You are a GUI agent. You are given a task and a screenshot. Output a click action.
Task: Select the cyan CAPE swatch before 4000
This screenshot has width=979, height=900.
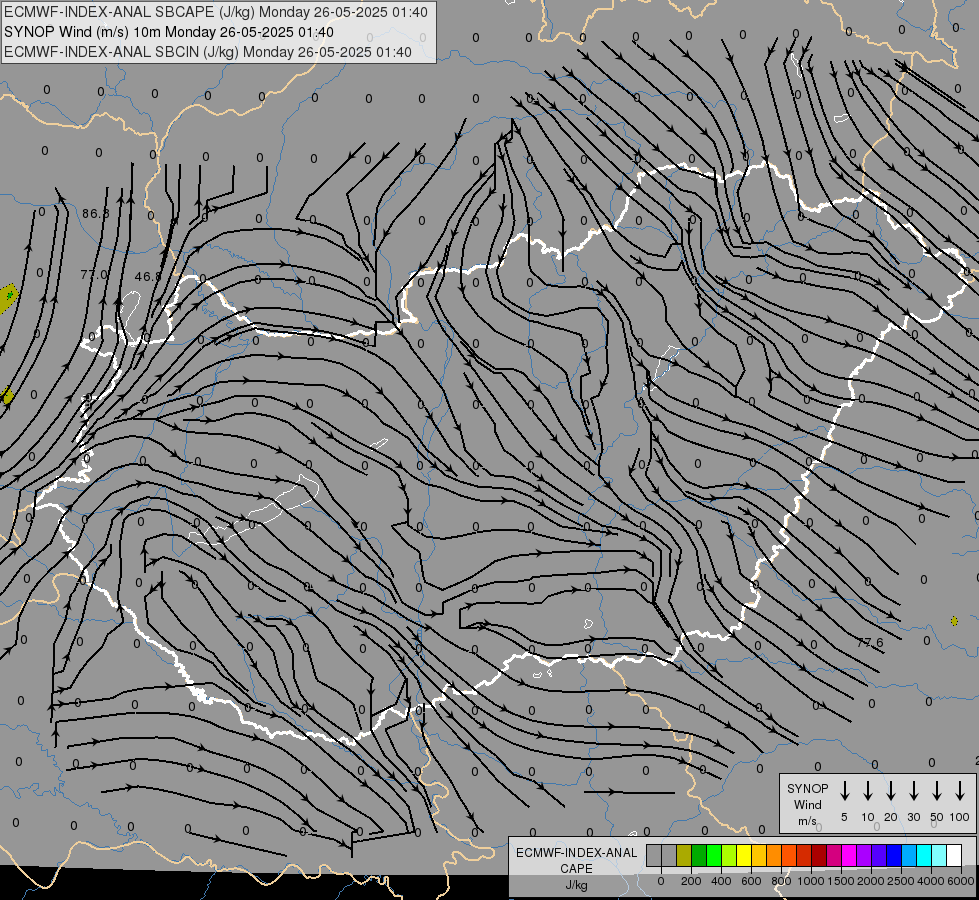(x=925, y=856)
